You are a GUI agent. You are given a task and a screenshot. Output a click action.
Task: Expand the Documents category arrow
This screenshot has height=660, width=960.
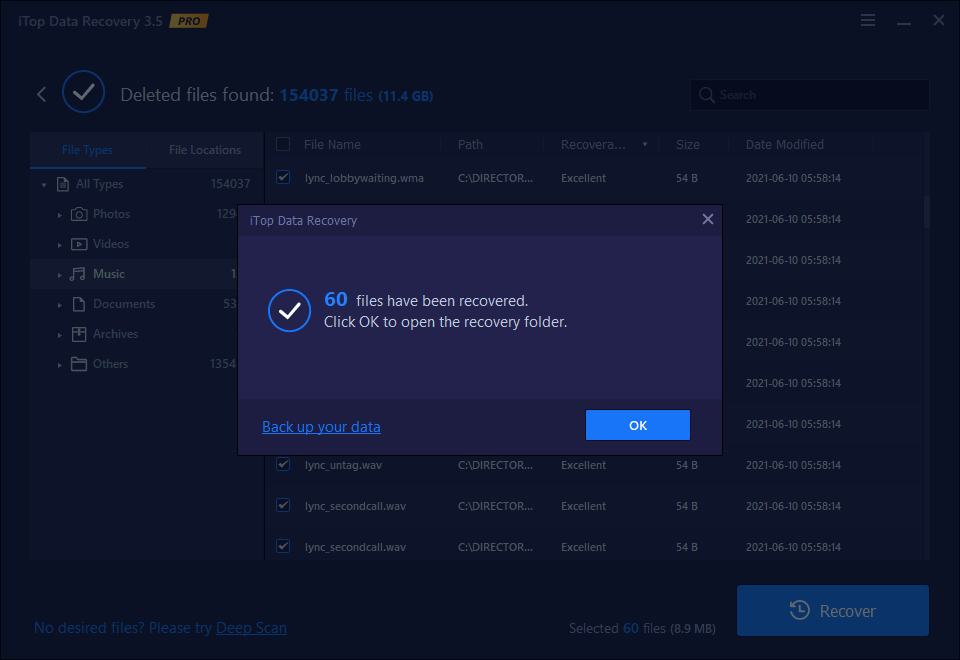tap(59, 305)
